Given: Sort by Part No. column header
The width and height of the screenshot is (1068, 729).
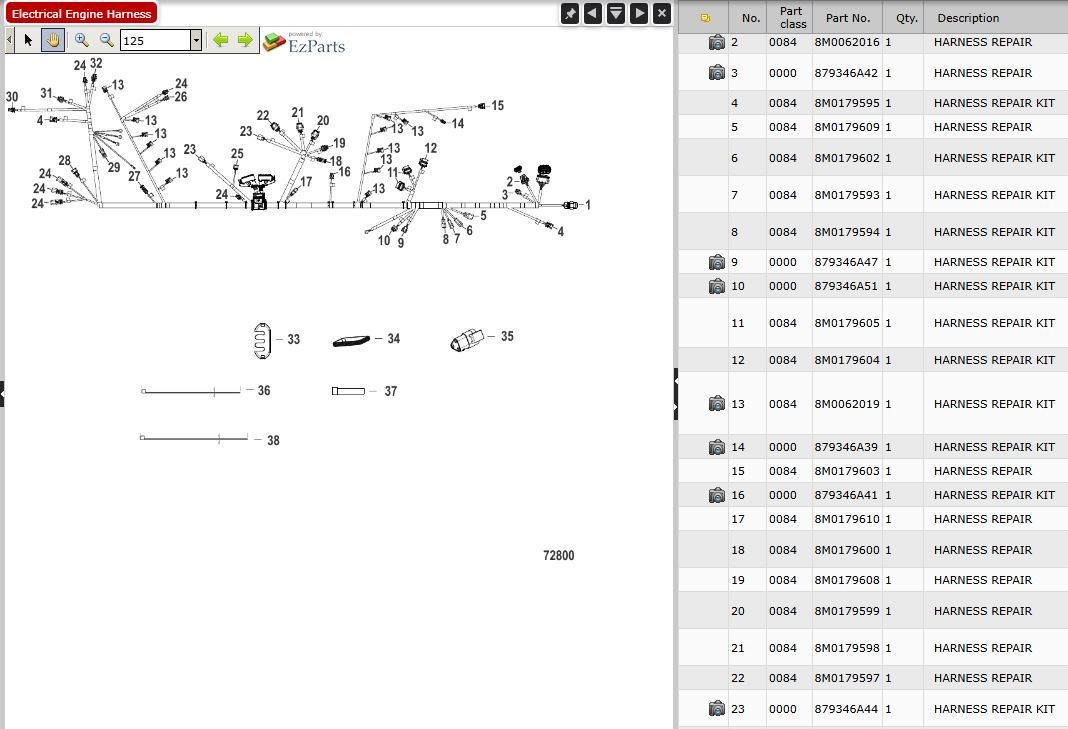Looking at the screenshot, I should (847, 18).
